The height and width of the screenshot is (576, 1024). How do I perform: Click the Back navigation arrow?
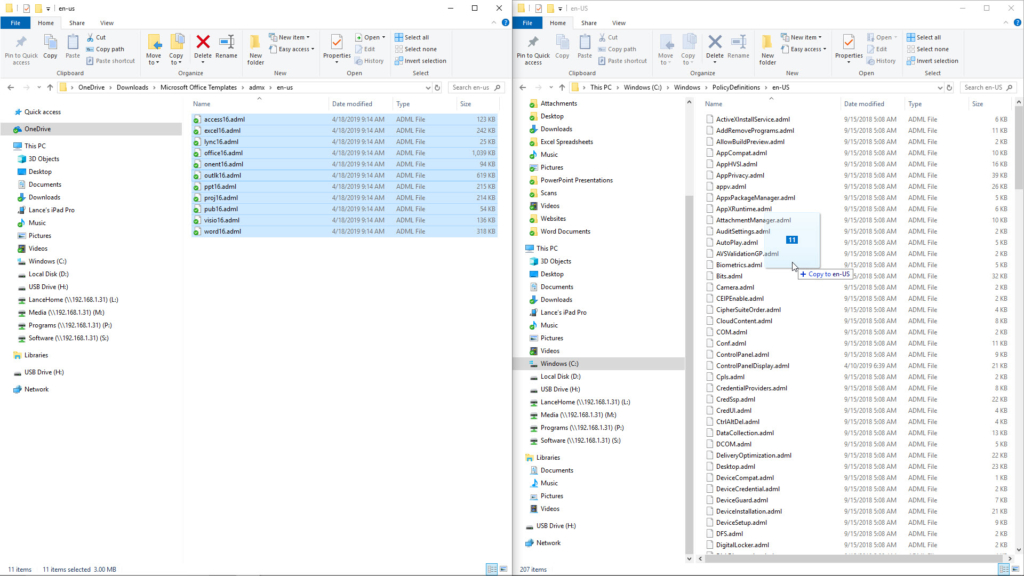(x=521, y=86)
